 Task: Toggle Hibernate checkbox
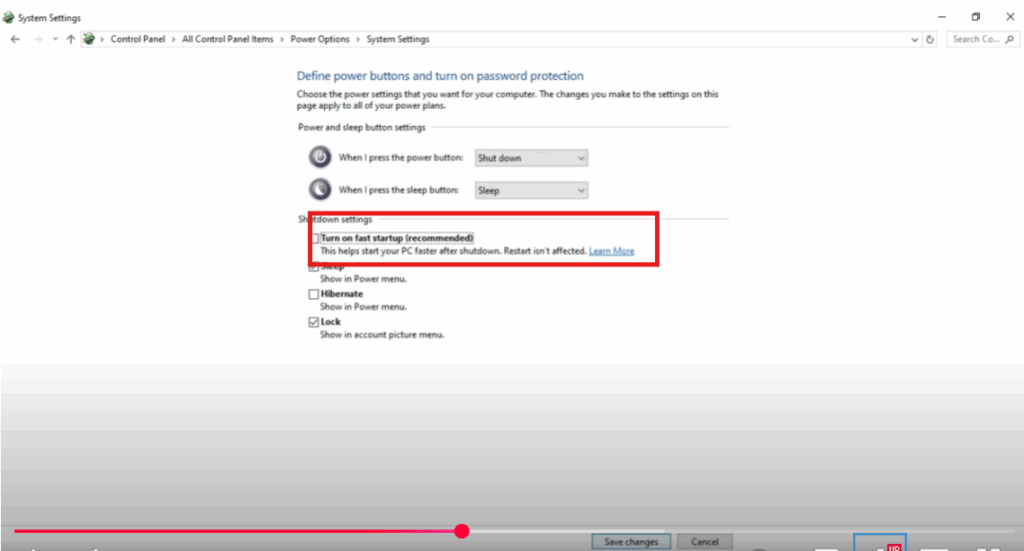313,294
